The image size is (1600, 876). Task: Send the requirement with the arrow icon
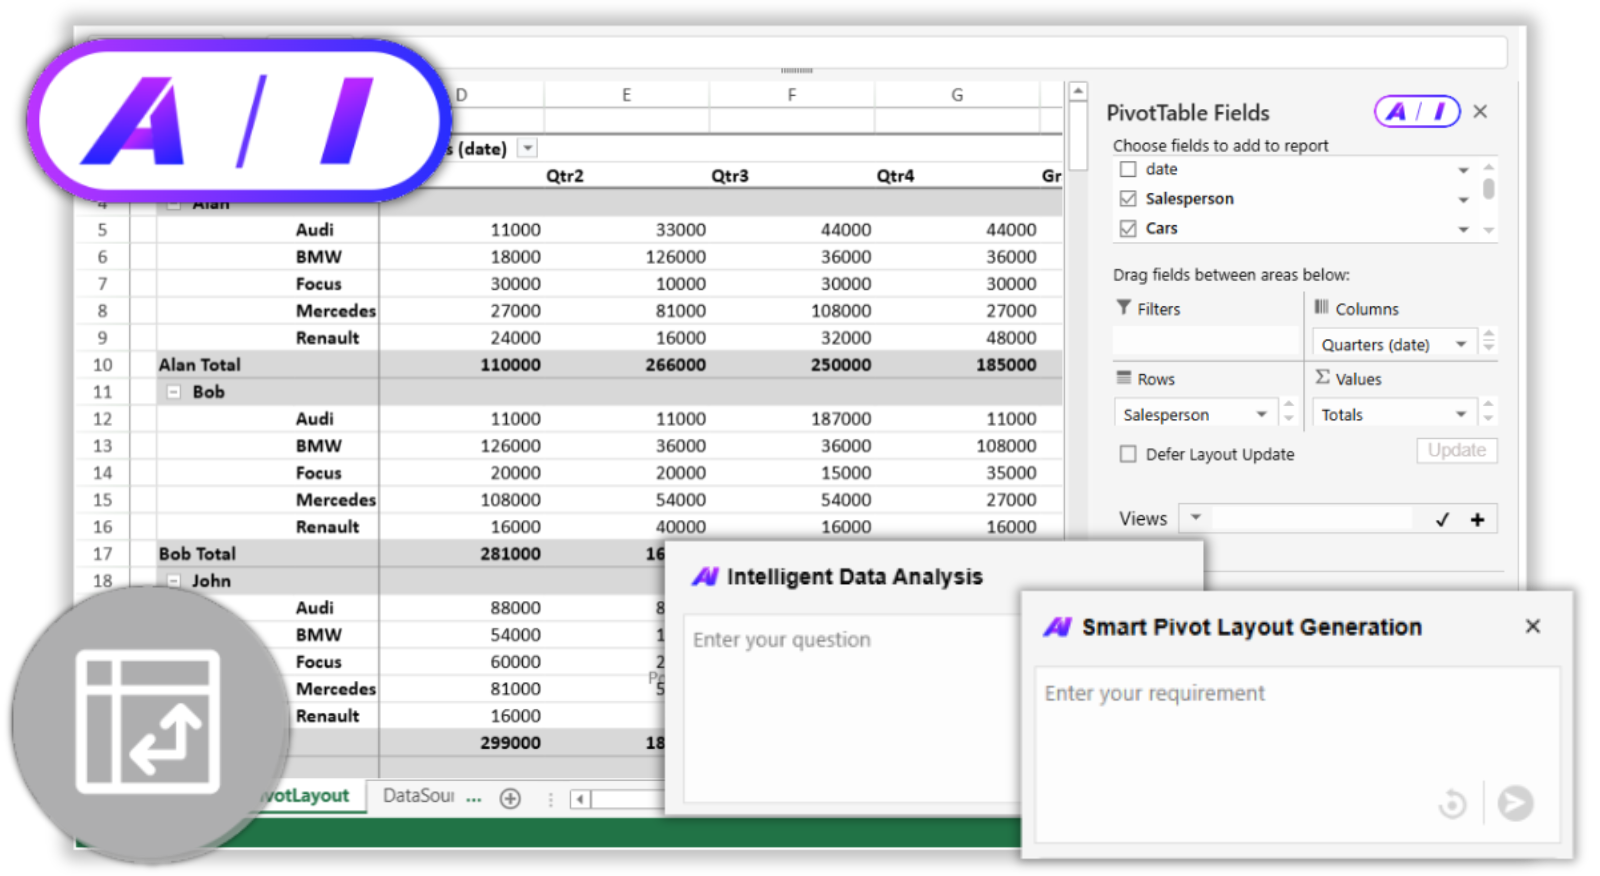(1515, 802)
